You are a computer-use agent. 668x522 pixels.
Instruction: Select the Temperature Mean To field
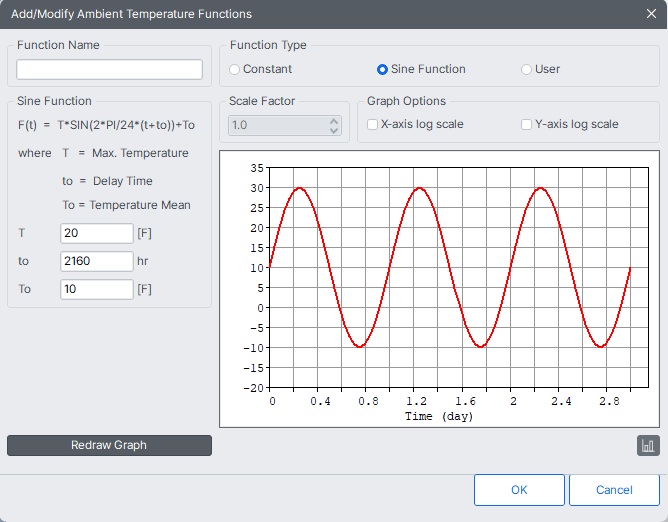click(96, 289)
